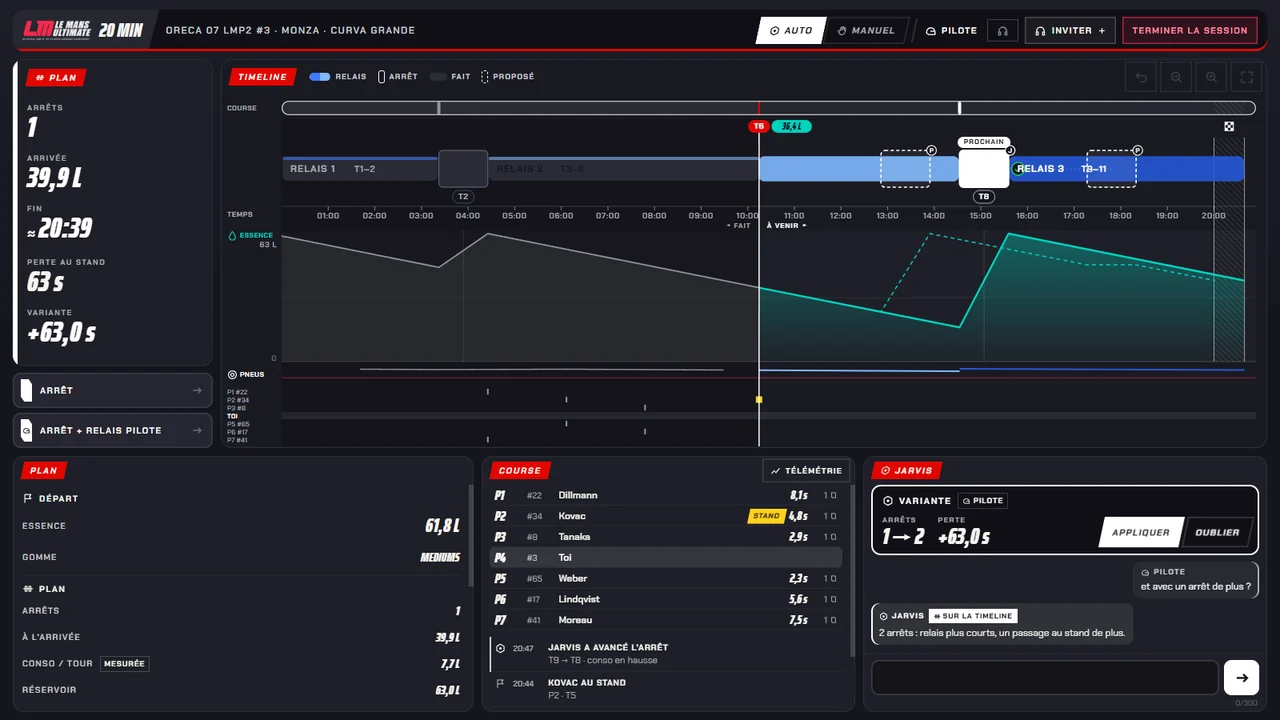Invite an engineer with the Inviter button
This screenshot has height=720, width=1280.
(x=1070, y=31)
